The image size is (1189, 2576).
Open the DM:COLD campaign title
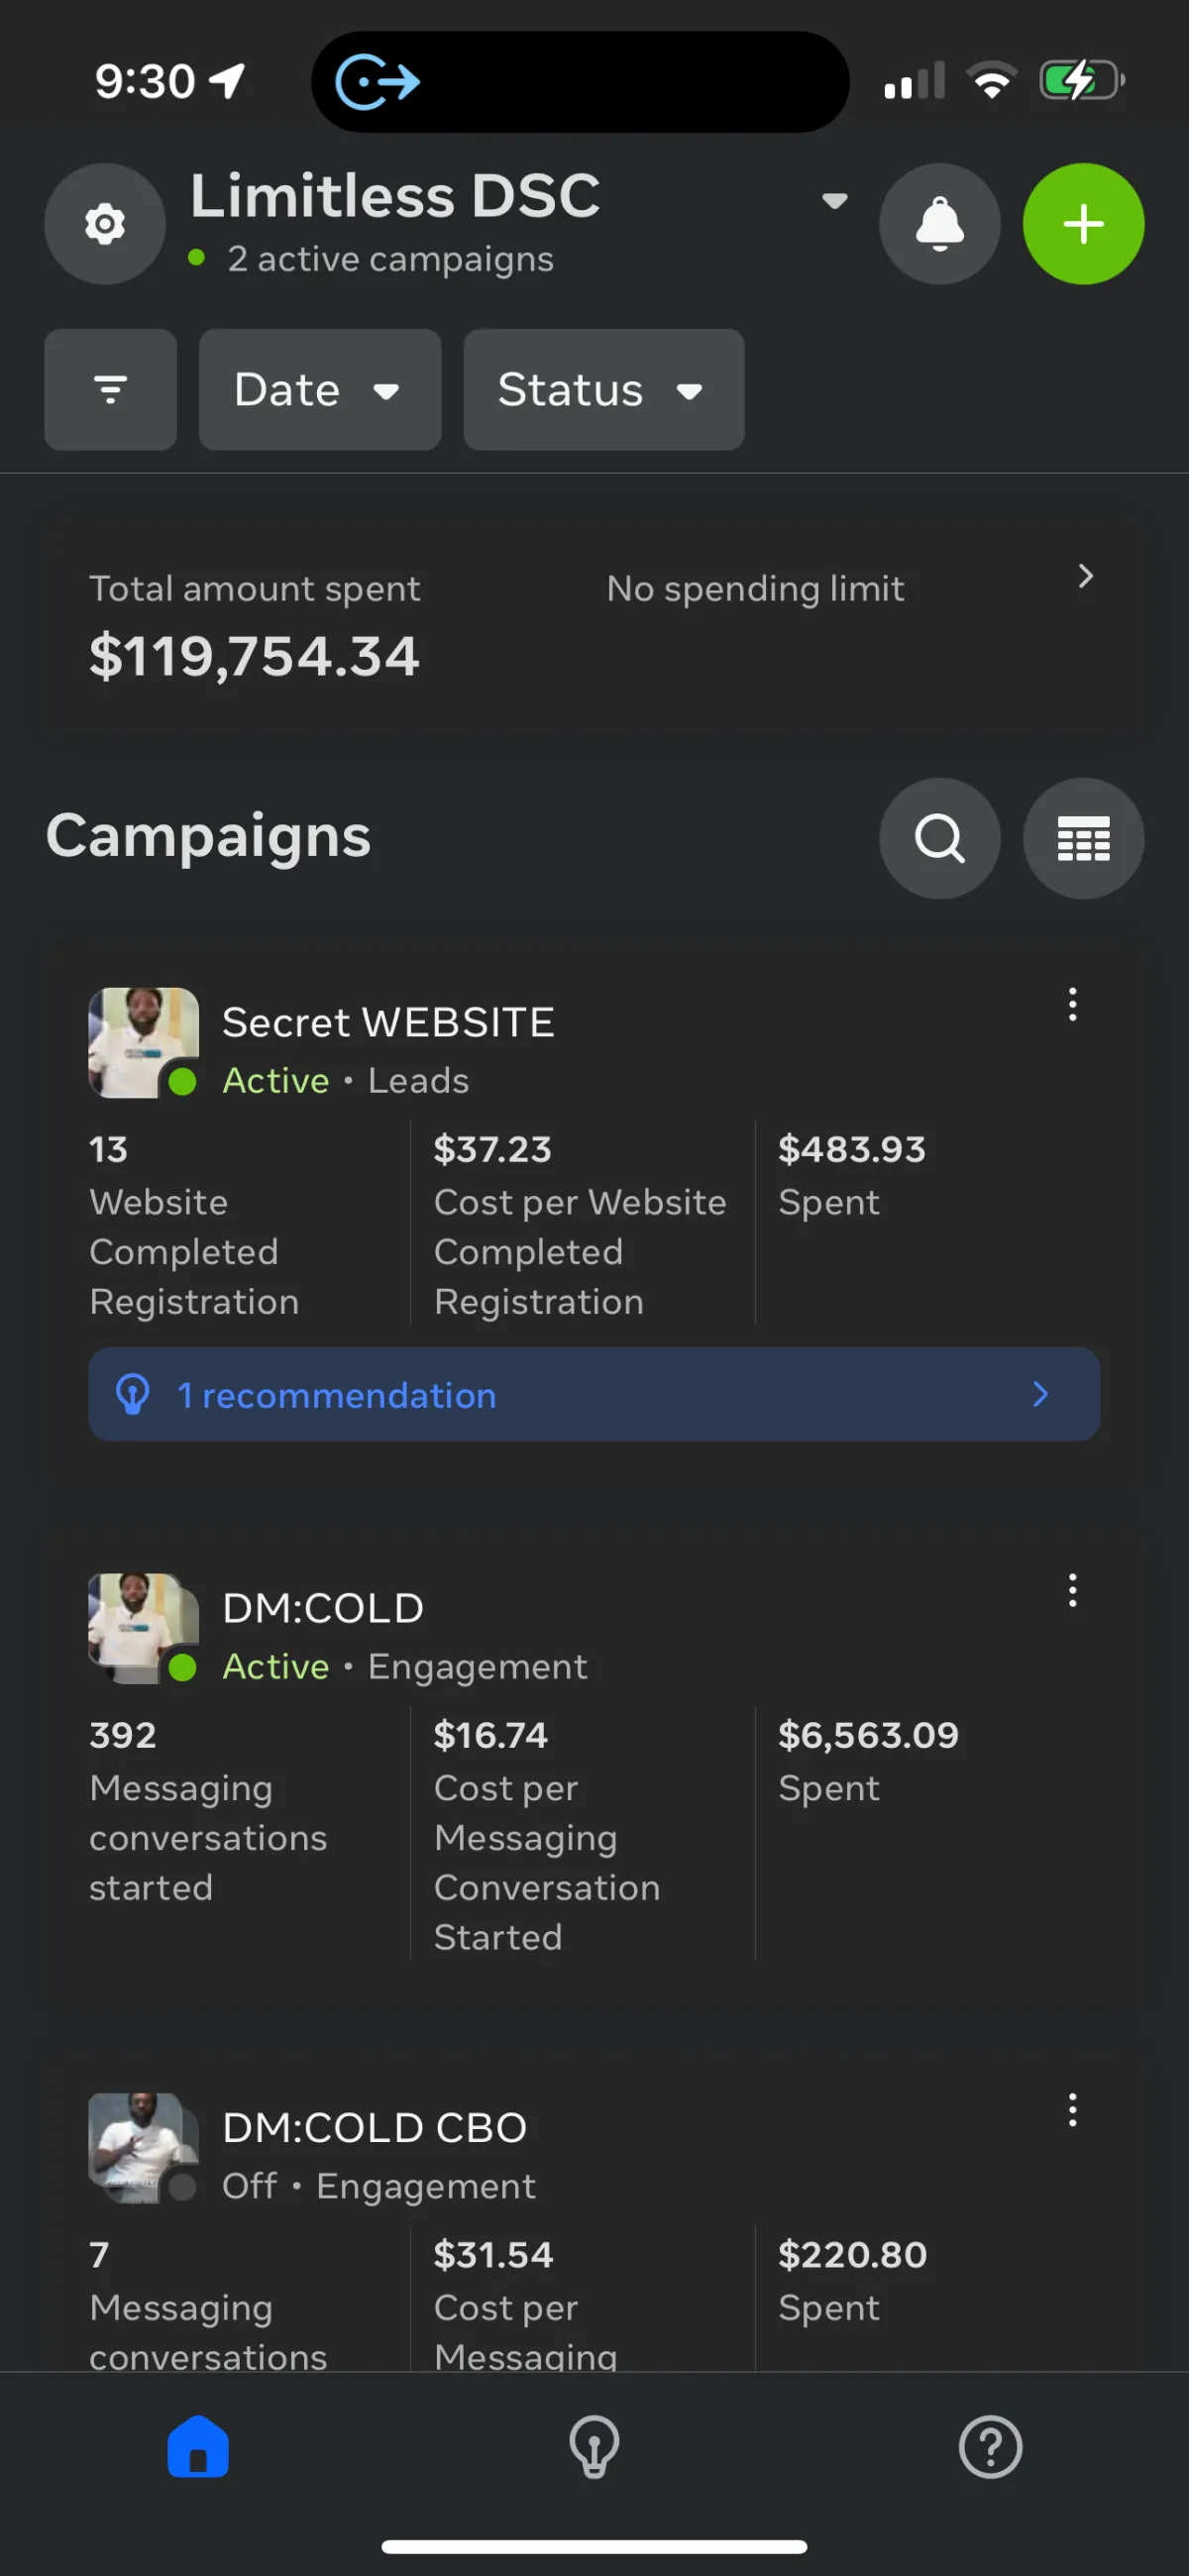click(323, 1608)
